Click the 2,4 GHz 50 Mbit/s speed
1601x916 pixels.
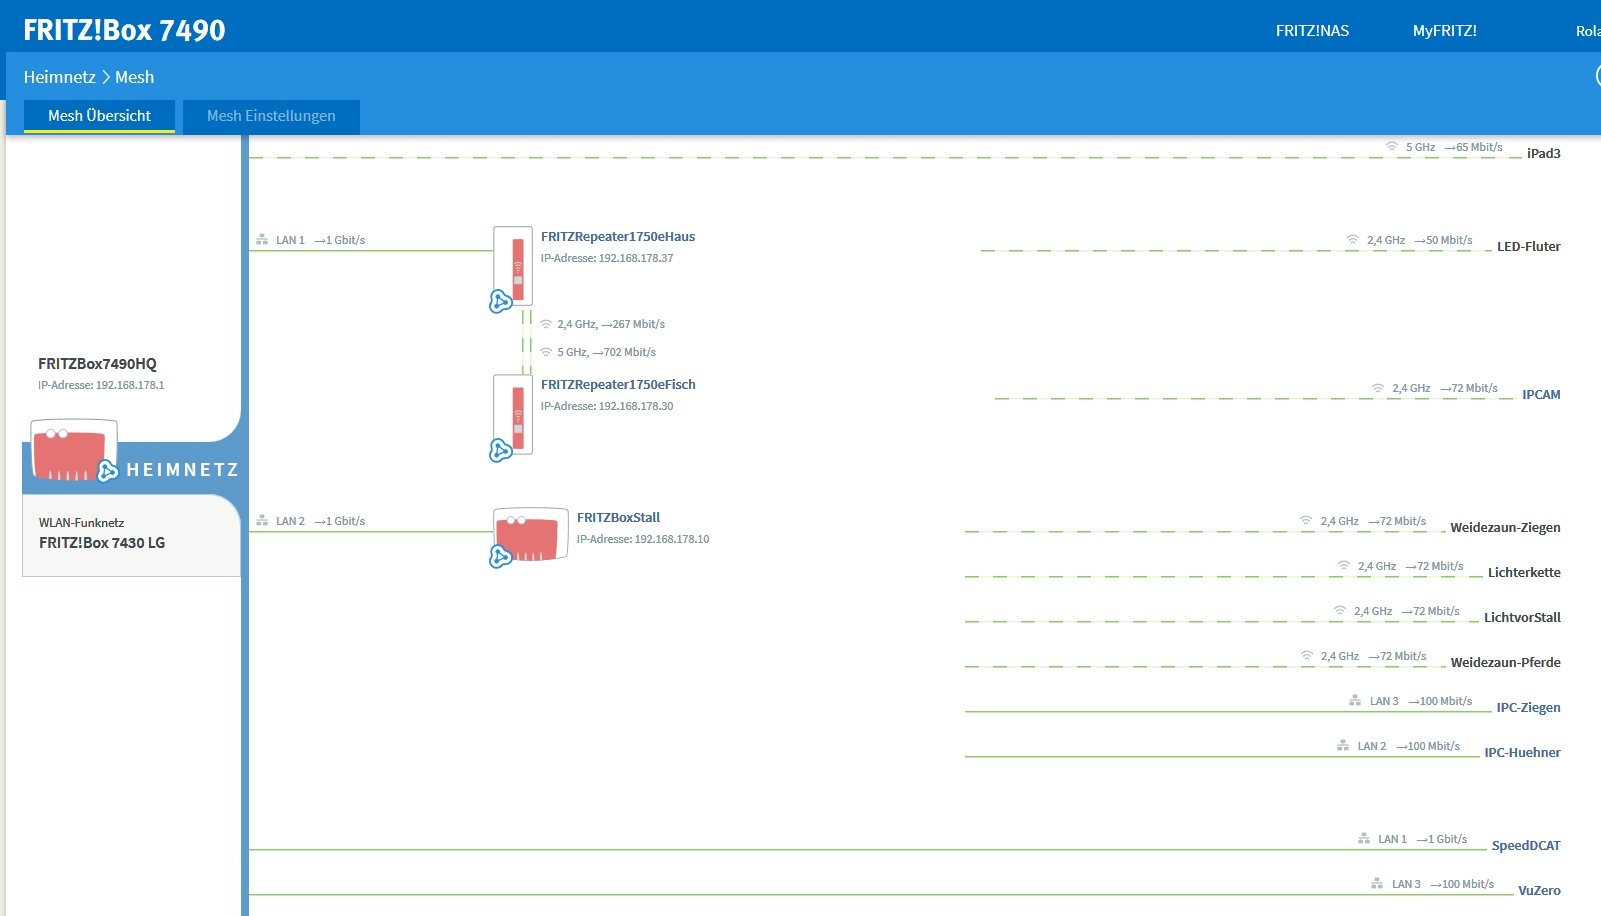(x=1420, y=240)
